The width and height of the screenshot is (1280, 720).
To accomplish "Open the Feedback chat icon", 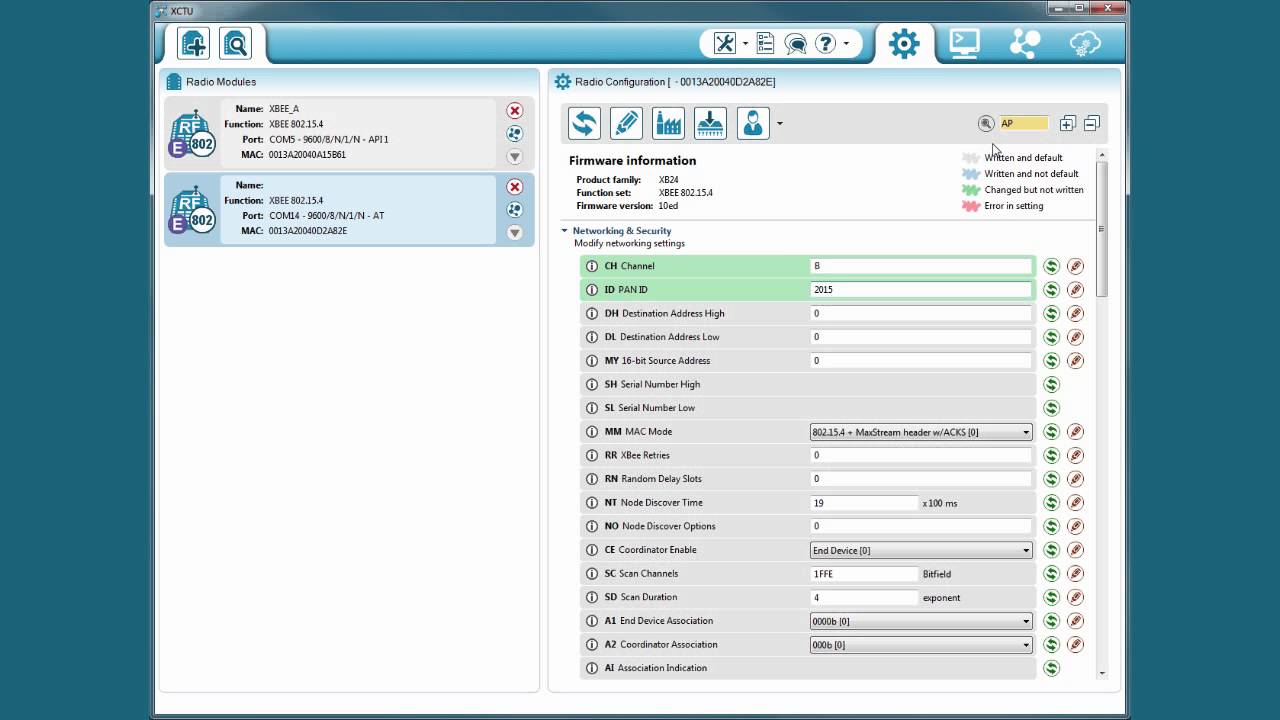I will (795, 43).
